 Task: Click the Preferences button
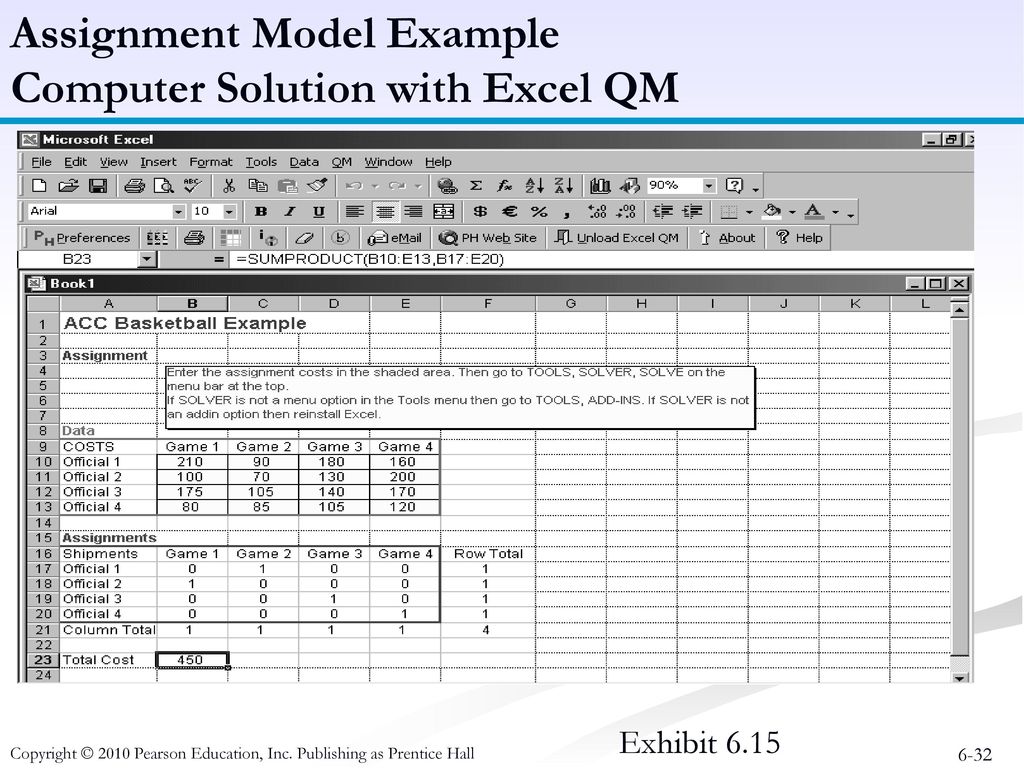[x=82, y=238]
